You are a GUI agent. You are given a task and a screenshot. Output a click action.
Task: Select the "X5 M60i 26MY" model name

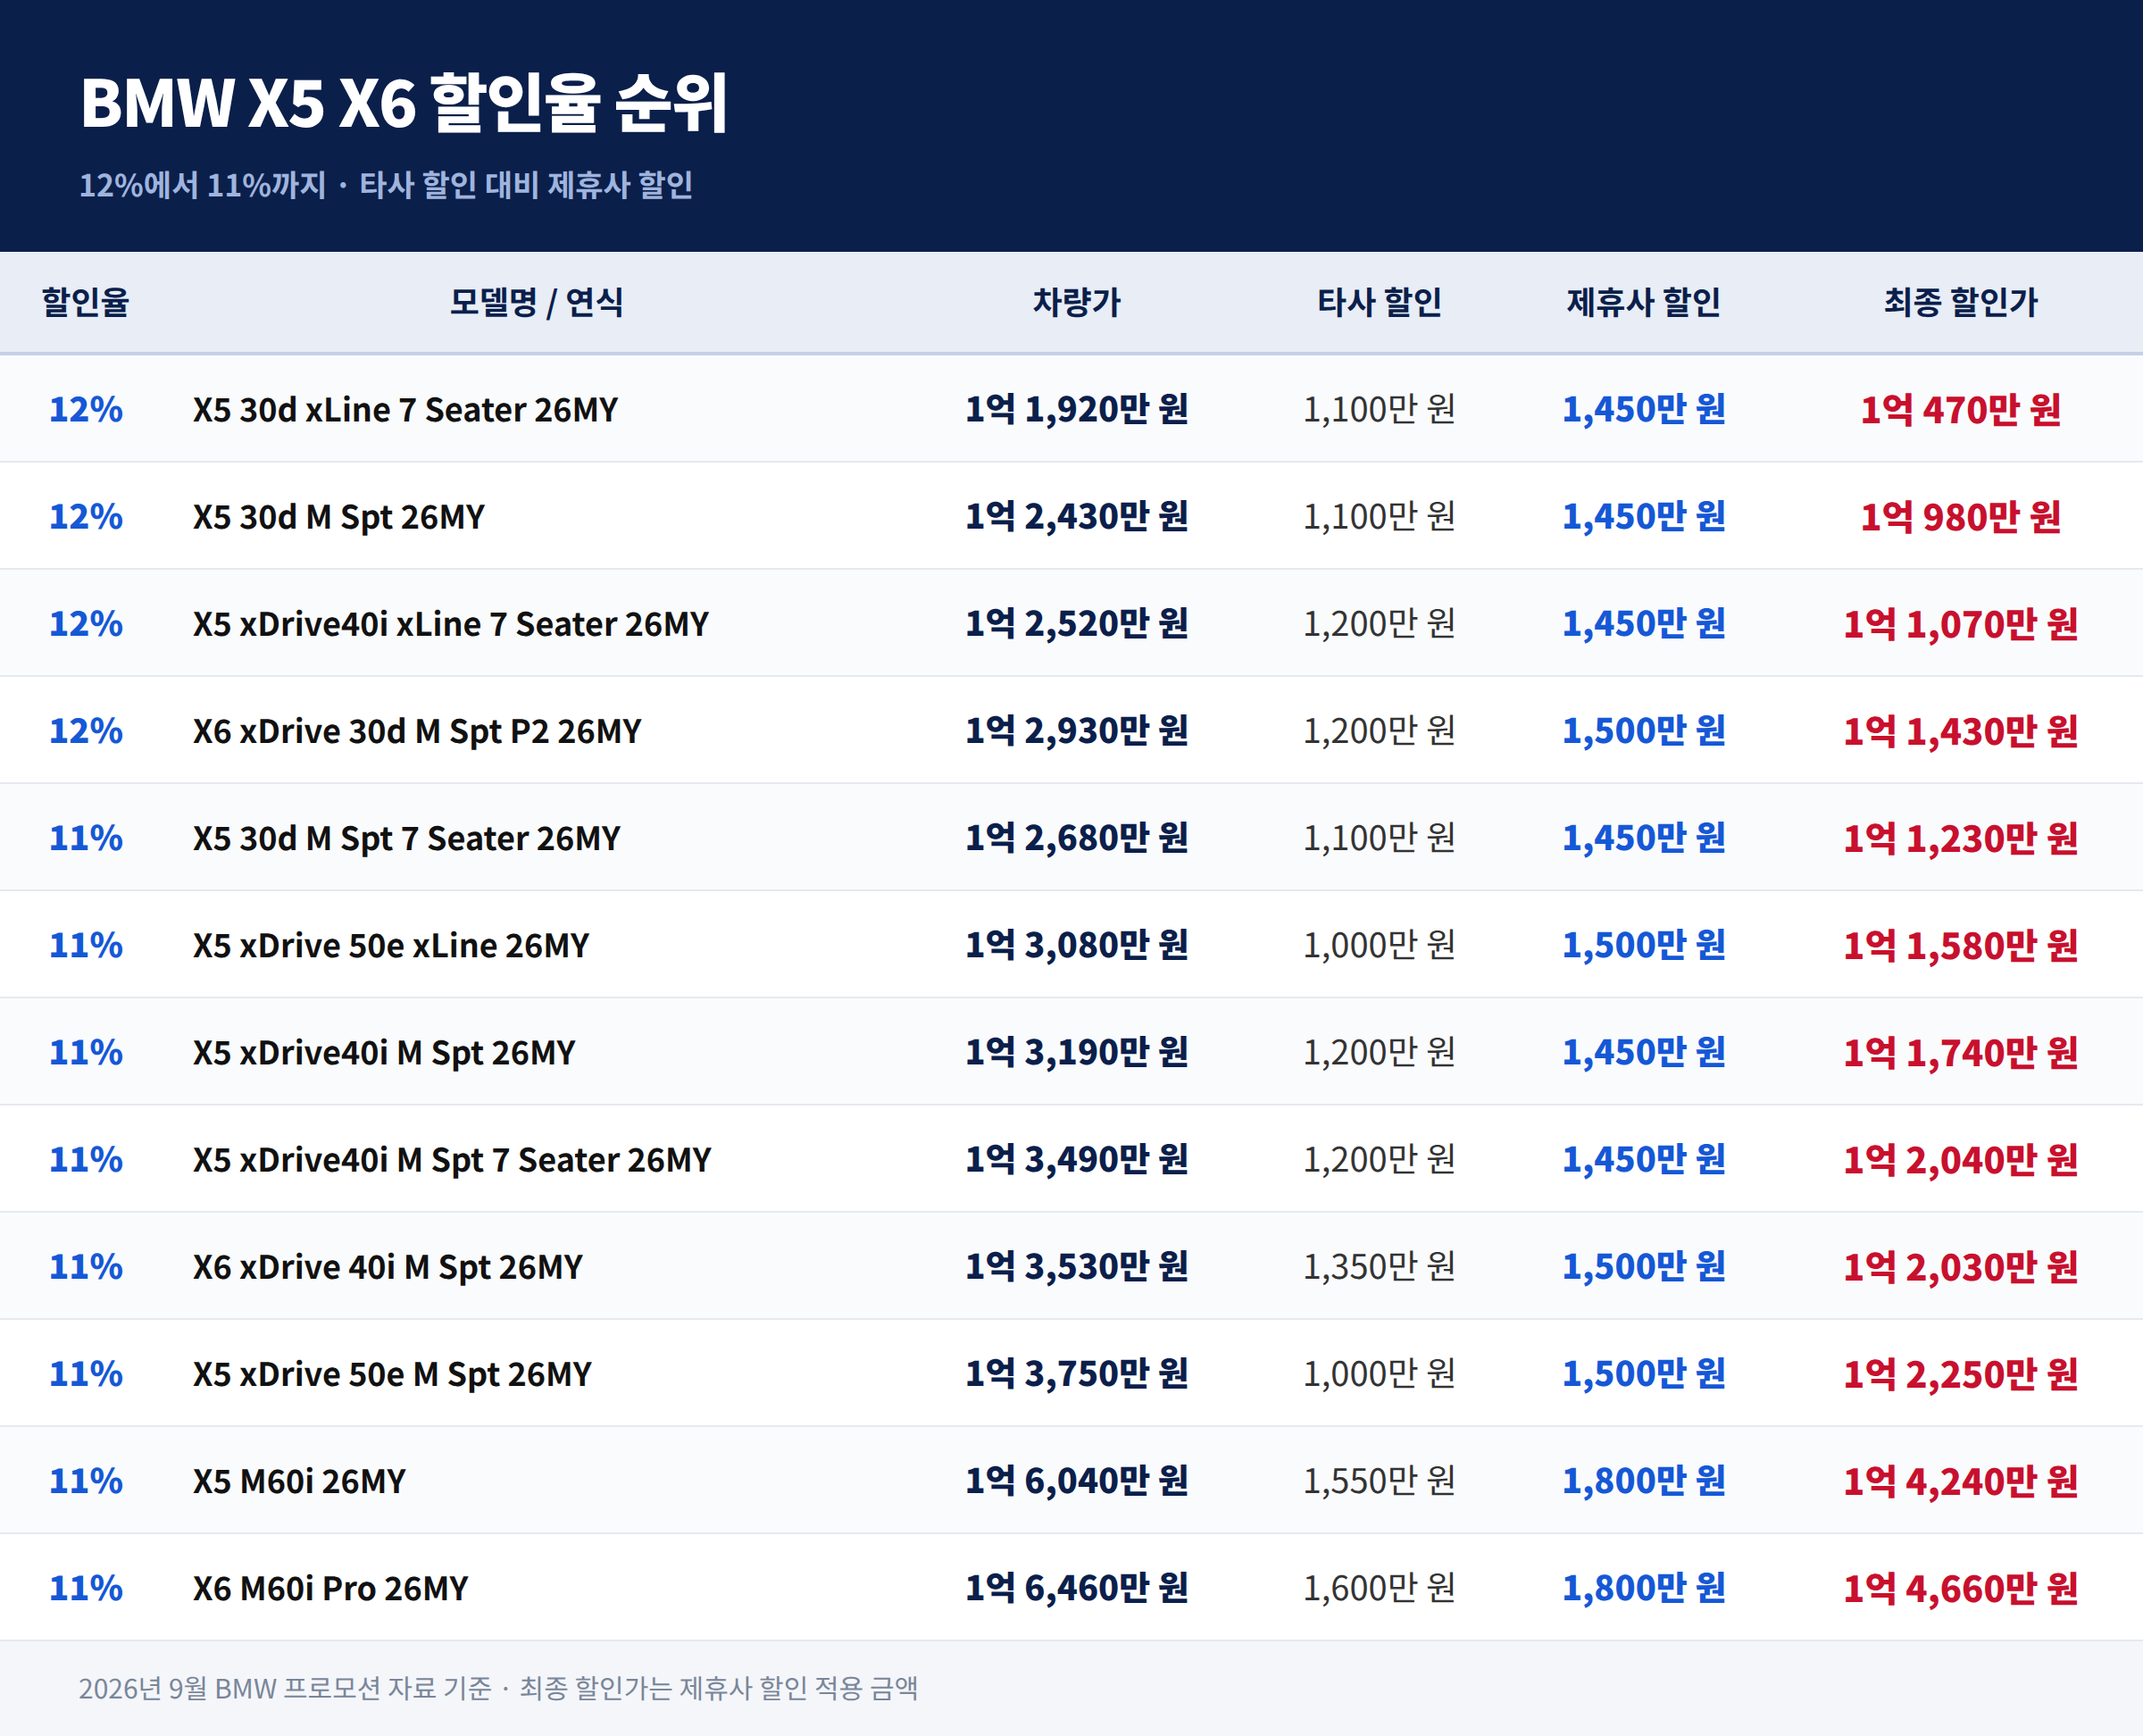299,1480
